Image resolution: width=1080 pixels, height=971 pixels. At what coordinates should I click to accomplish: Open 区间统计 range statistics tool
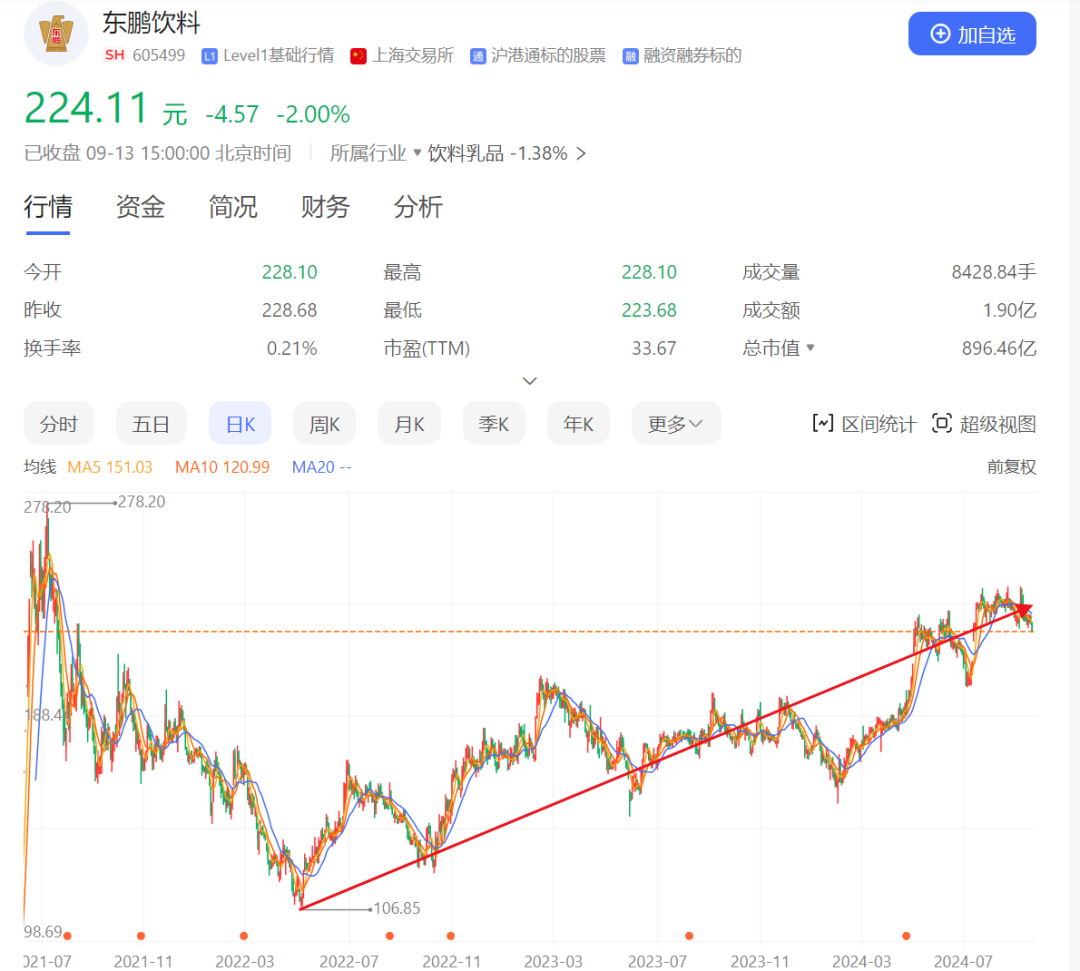point(864,424)
